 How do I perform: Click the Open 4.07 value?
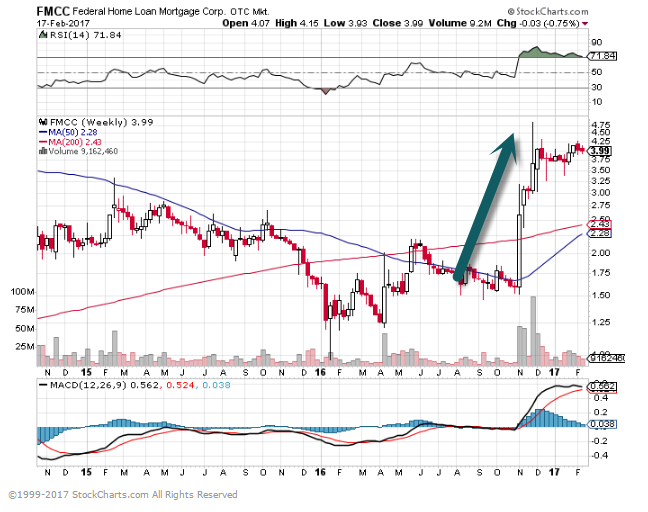(x=246, y=23)
